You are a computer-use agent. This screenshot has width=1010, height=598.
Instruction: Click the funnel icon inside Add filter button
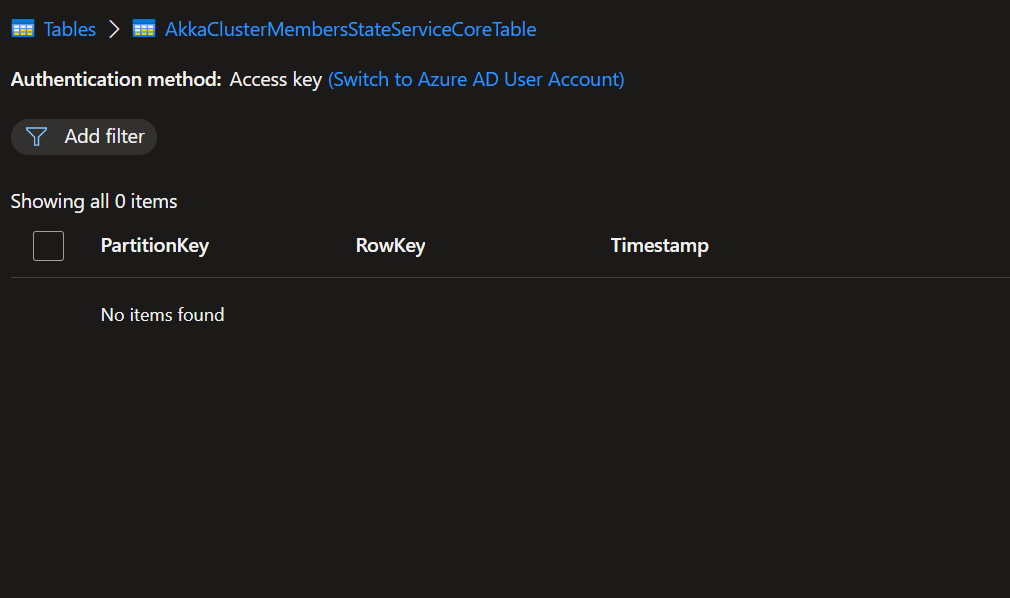coord(36,136)
